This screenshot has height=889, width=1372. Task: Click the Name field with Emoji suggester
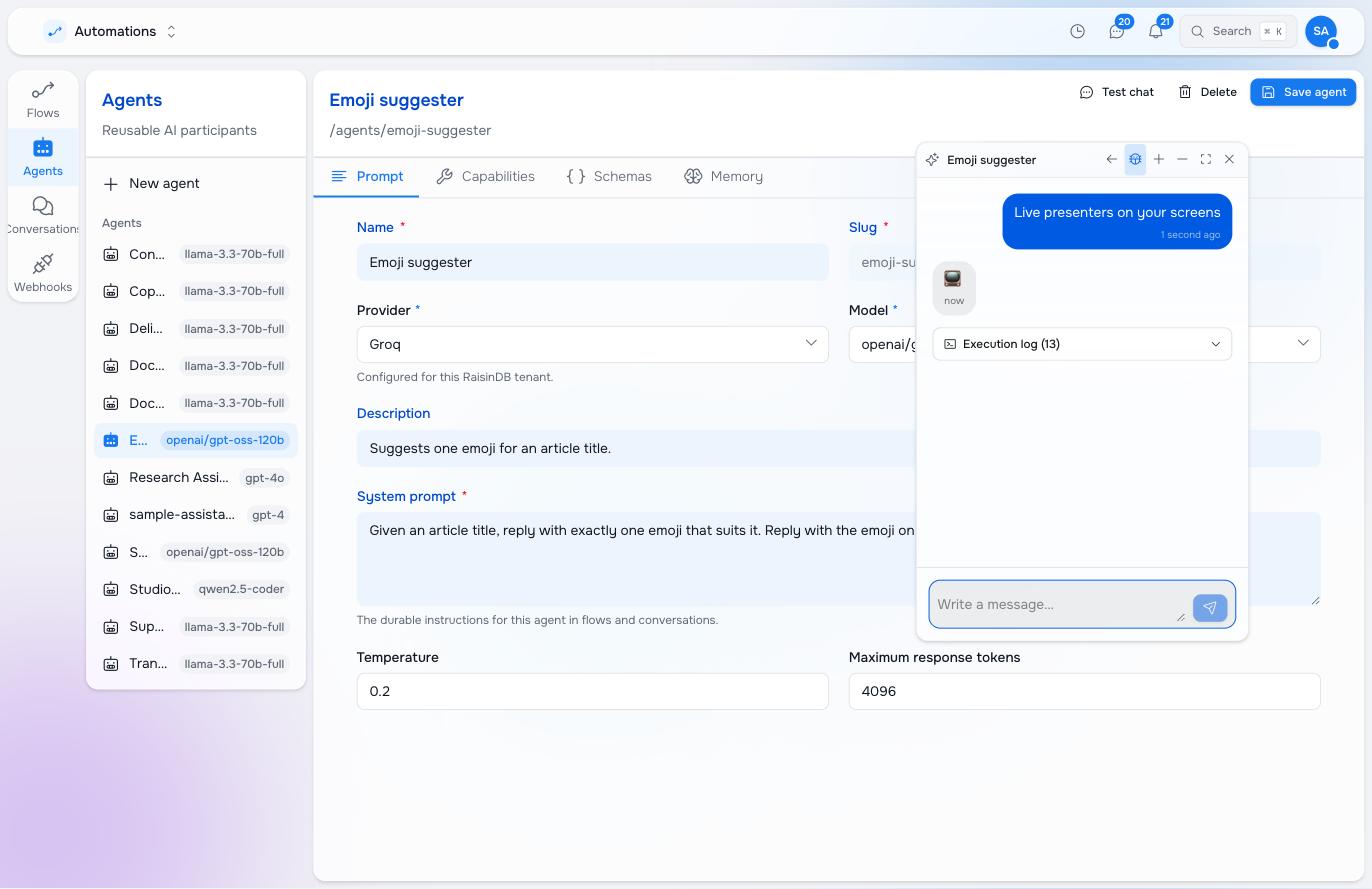pyautogui.click(x=592, y=262)
